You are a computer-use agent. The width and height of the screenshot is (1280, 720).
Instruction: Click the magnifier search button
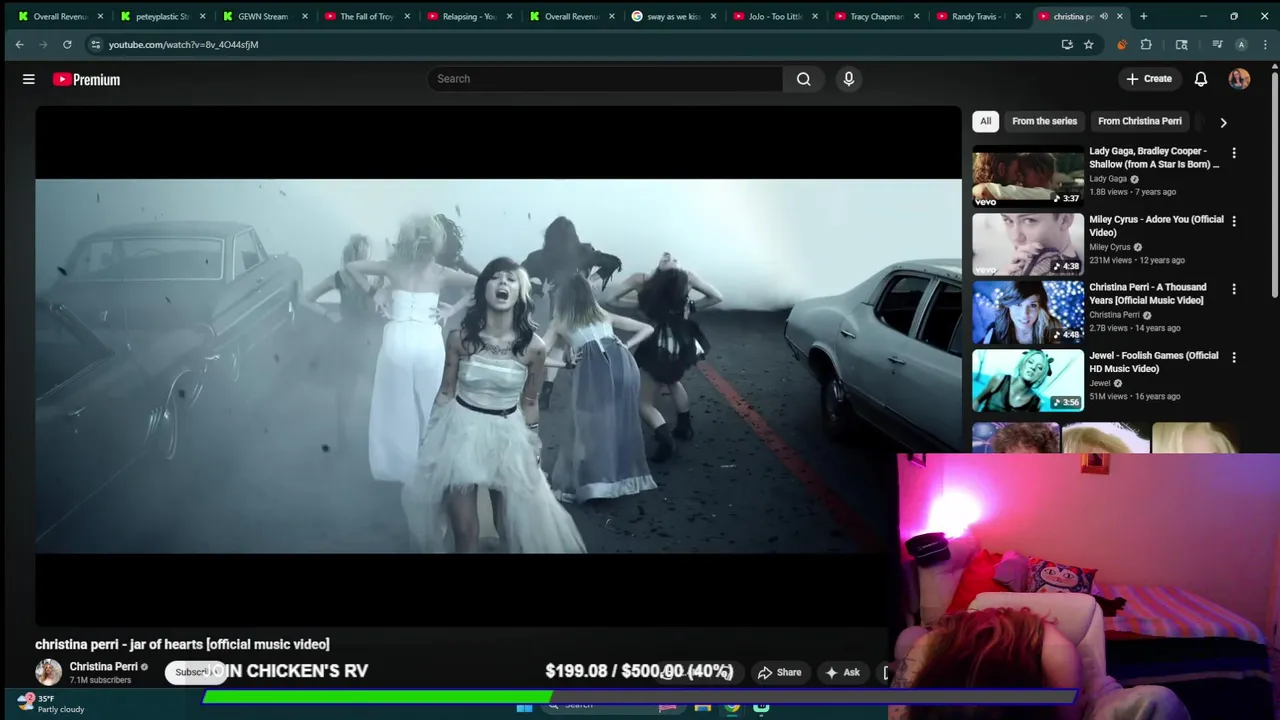(804, 79)
